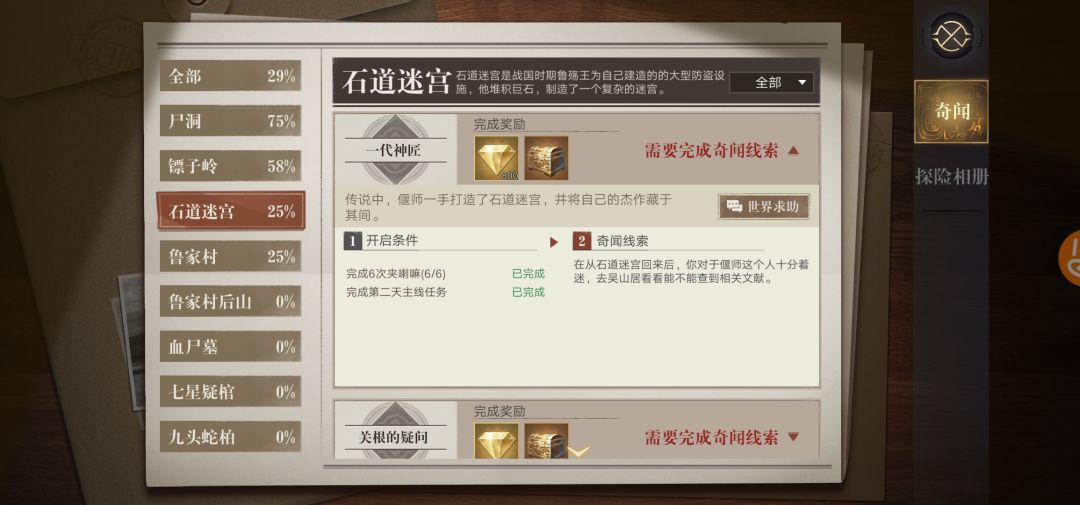Switch to the 鲁家村 25% category

[x=230, y=256]
